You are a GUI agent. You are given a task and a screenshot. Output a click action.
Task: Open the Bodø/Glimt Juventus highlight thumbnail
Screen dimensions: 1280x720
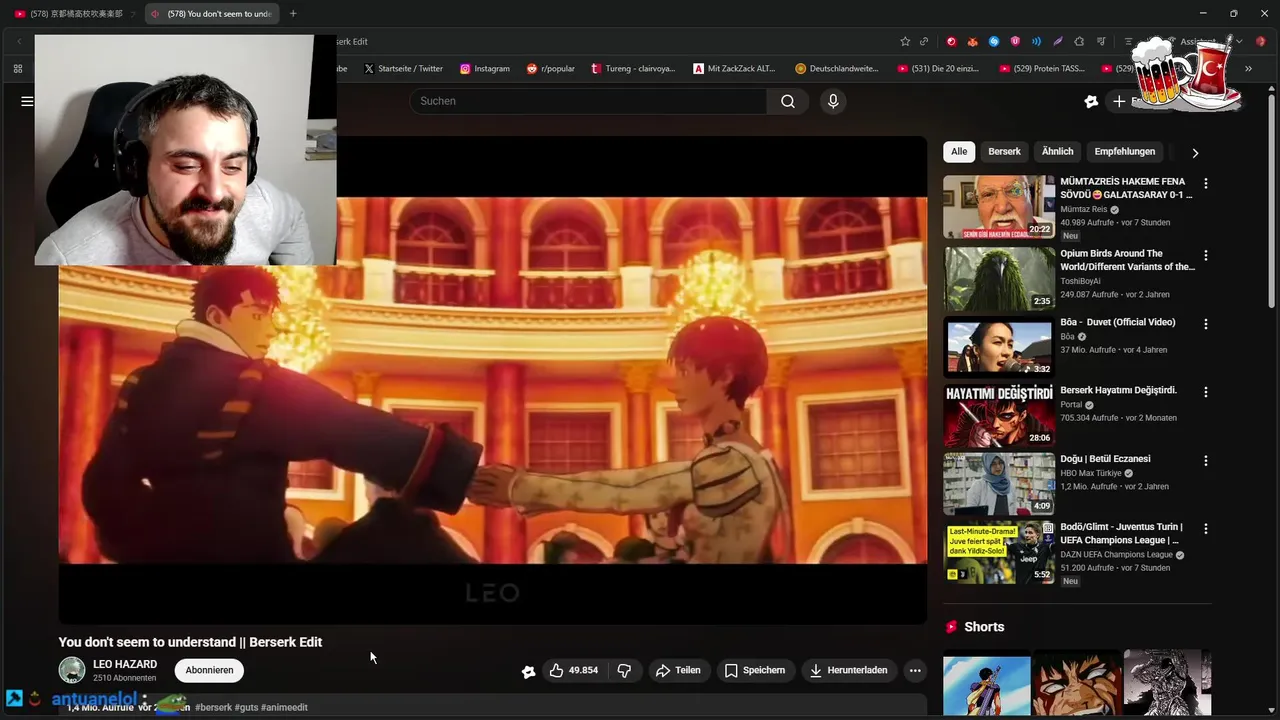(999, 552)
